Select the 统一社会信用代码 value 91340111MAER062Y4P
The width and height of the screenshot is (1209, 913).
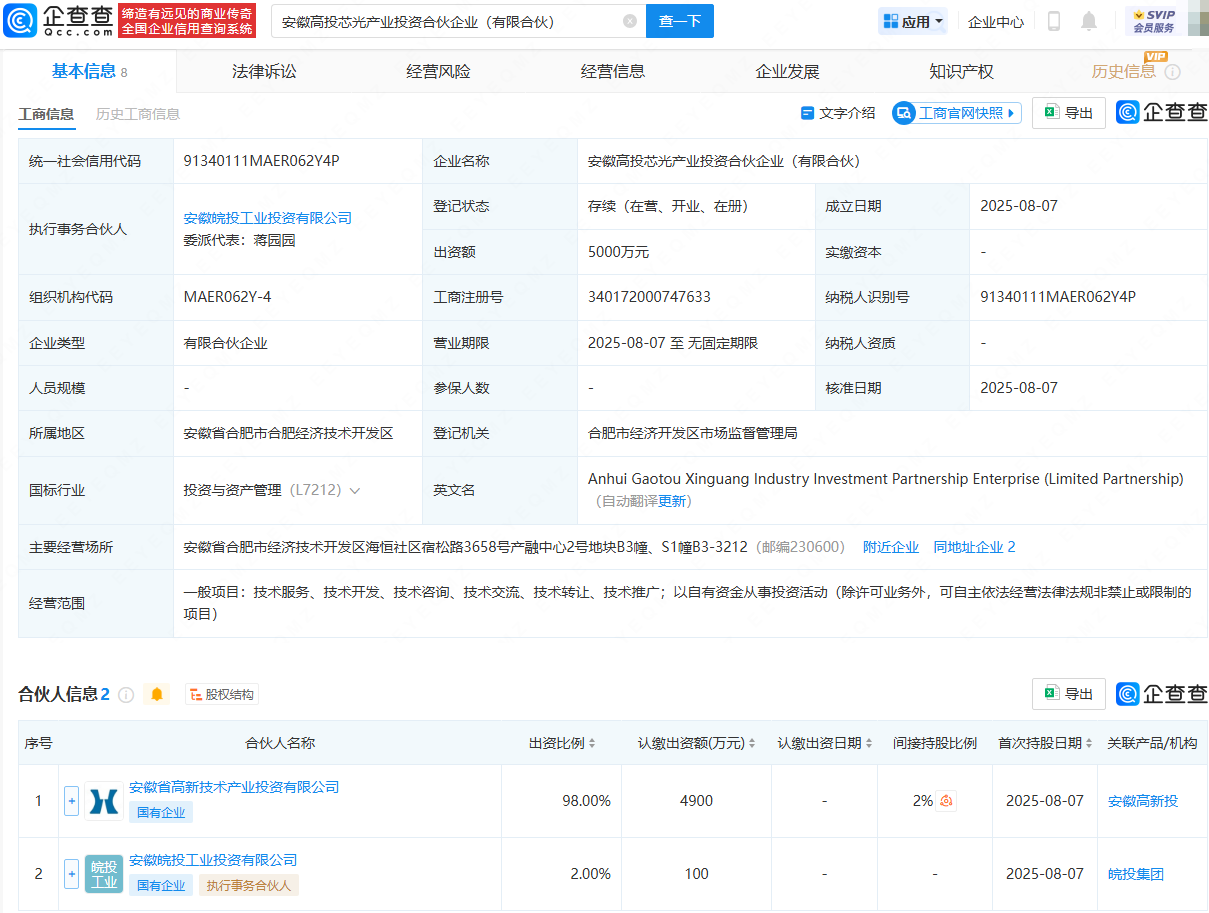point(262,160)
